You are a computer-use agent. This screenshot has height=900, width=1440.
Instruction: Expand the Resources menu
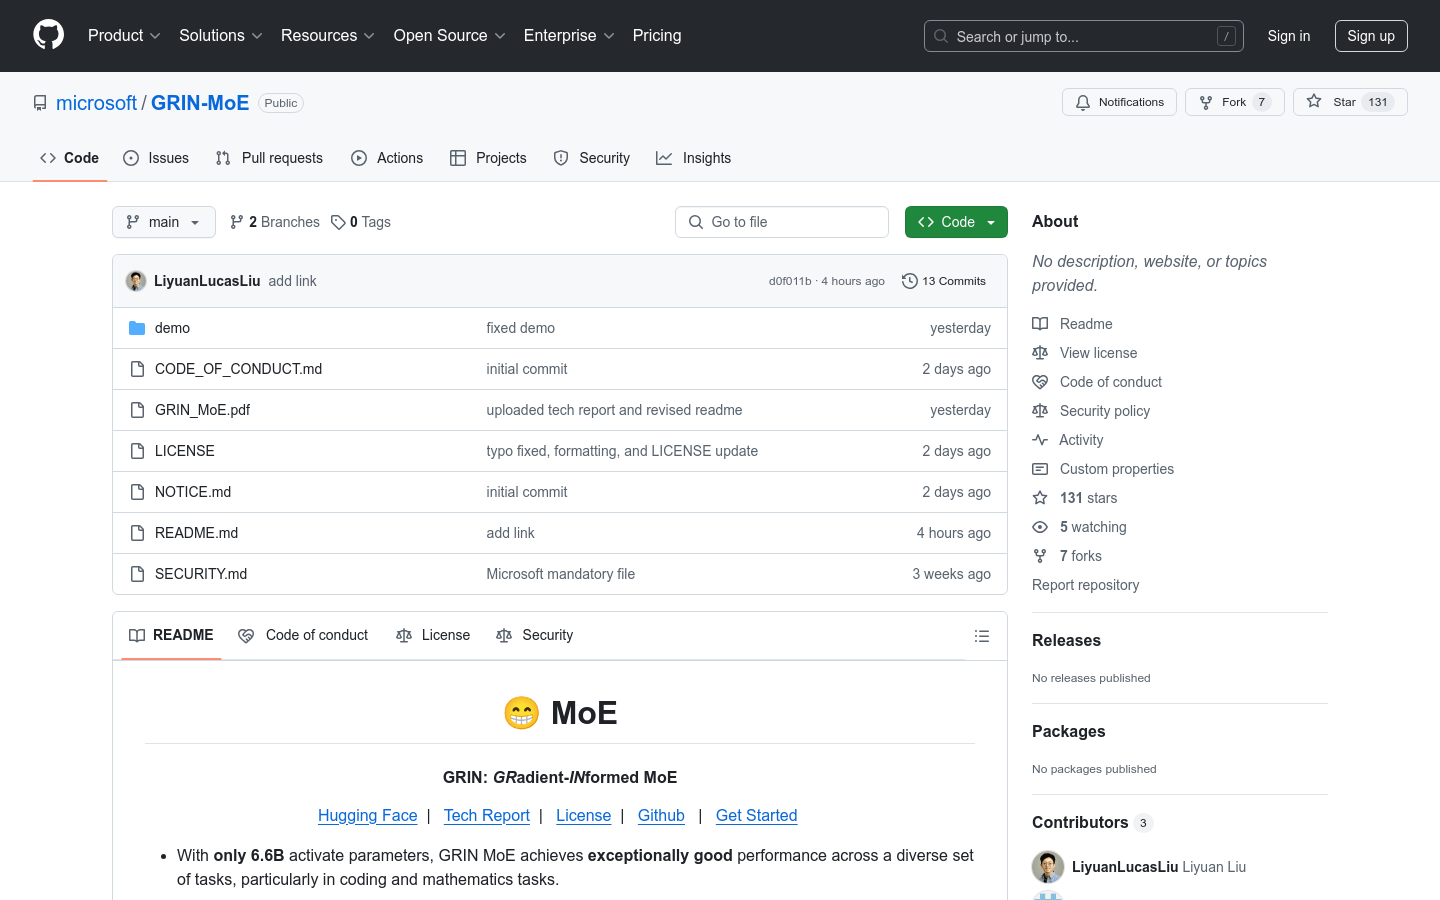328,35
